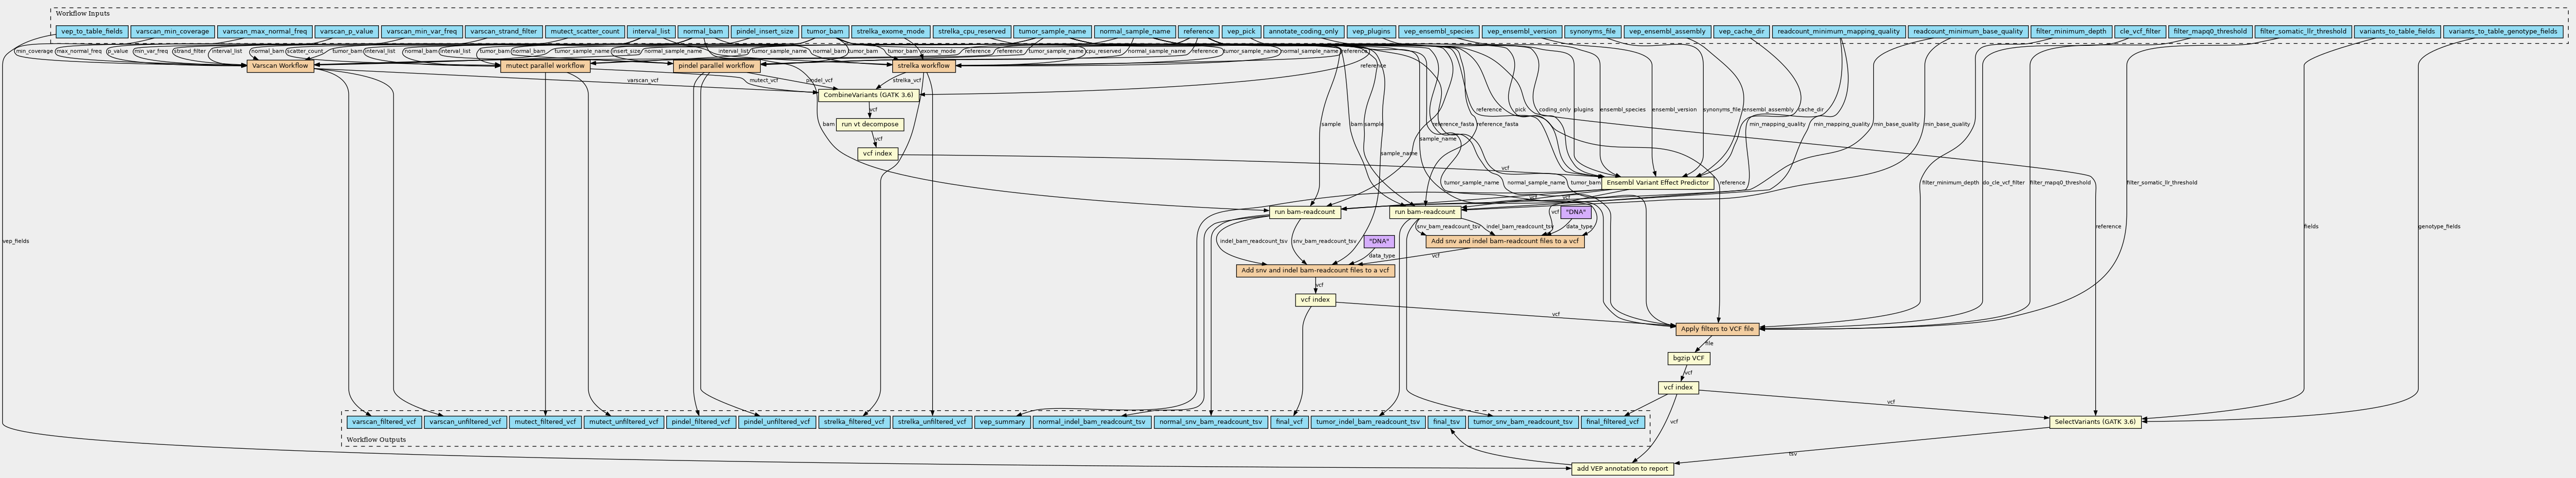The height and width of the screenshot is (478, 2576).
Task: Select readcount_minimum_mapping_quality input node
Action: pyautogui.click(x=1838, y=32)
